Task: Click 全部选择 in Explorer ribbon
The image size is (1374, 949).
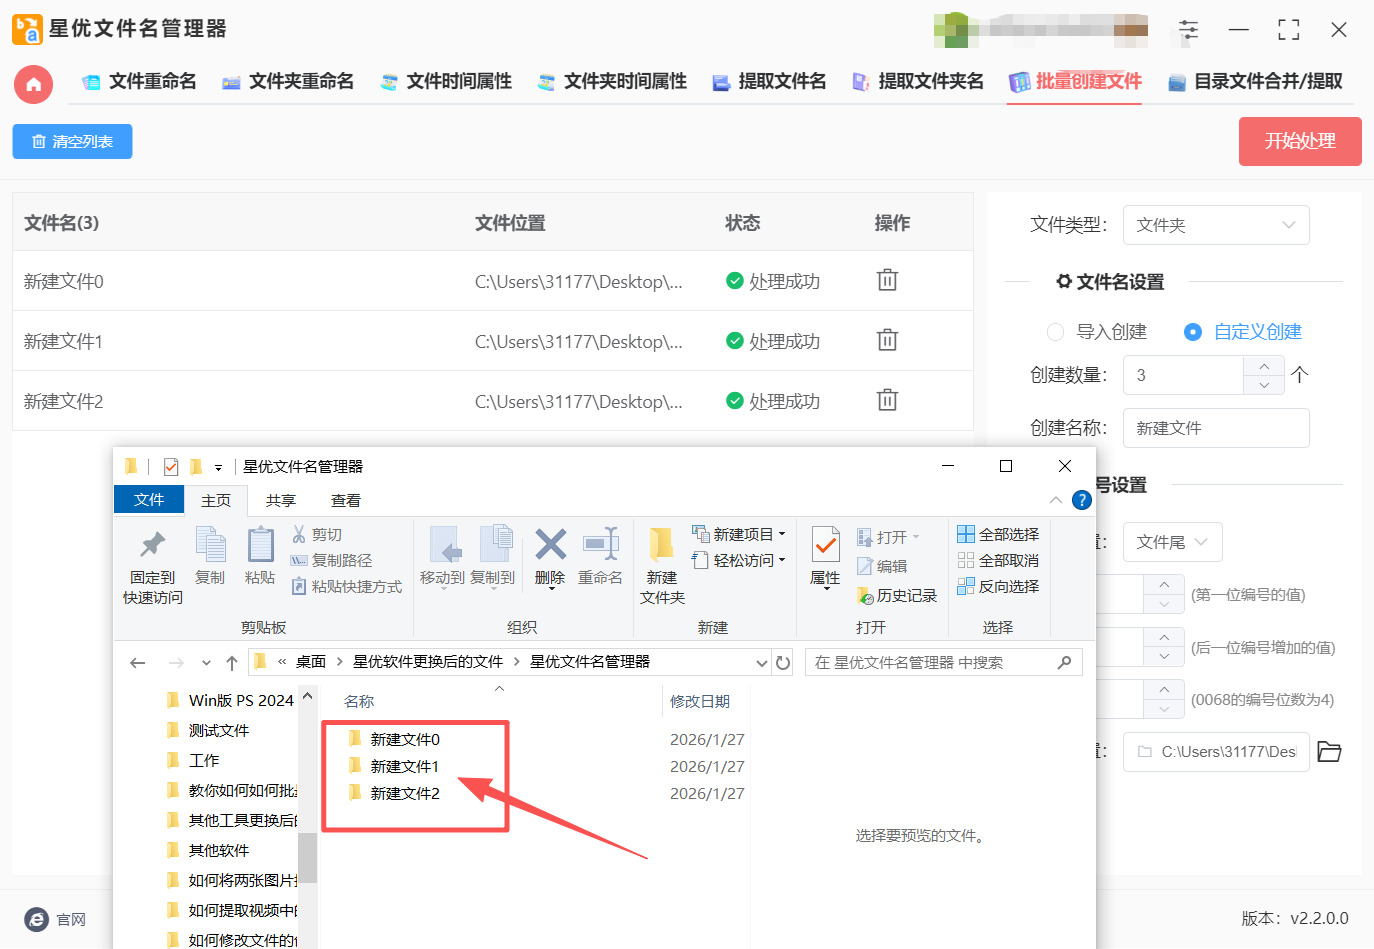Action: (998, 535)
